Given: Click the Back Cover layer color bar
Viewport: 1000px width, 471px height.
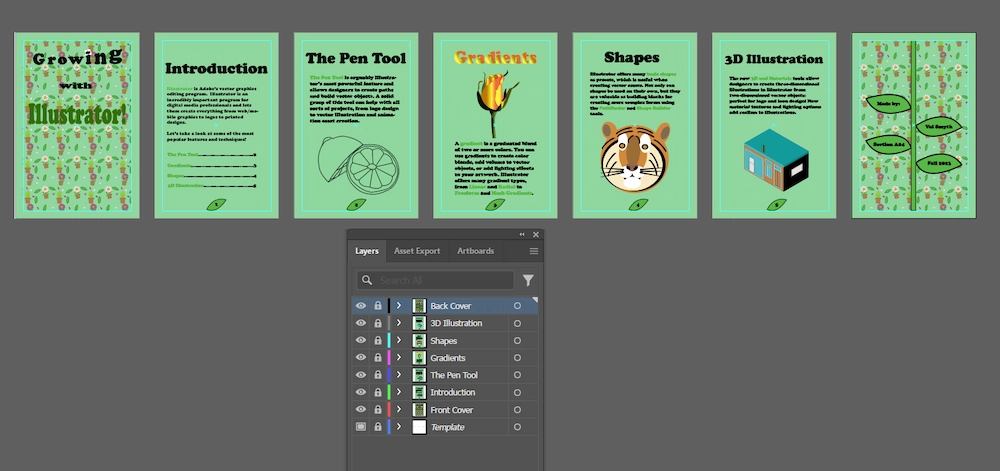Looking at the screenshot, I should [x=389, y=306].
